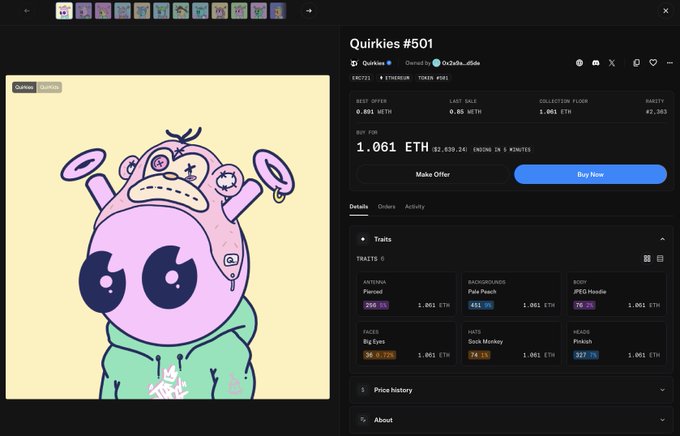This screenshot has width=680, height=436.
Task: Open the Hats Sock Monkey trait card
Action: pyautogui.click(x=511, y=344)
